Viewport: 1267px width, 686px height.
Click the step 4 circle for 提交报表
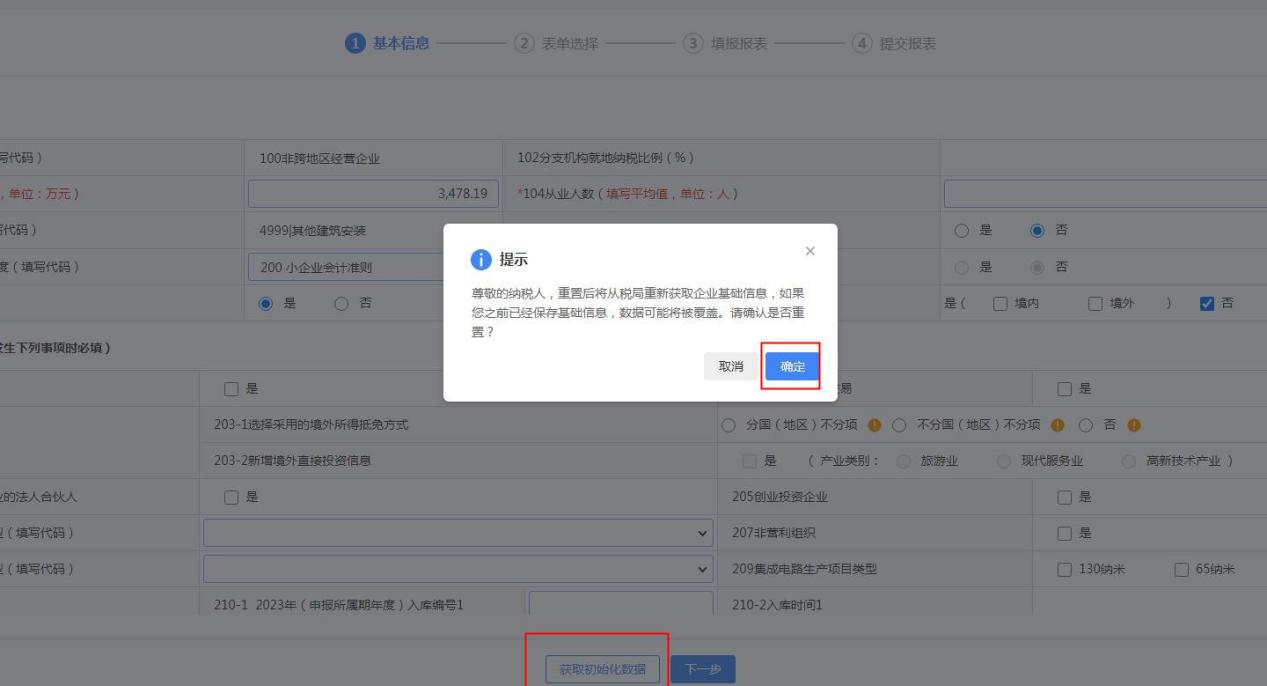pyautogui.click(x=861, y=43)
